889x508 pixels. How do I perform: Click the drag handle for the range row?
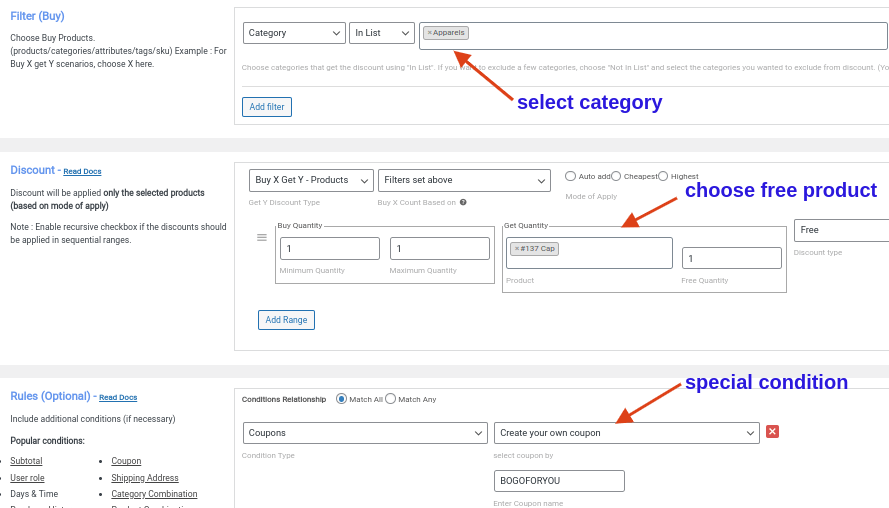pyautogui.click(x=262, y=237)
